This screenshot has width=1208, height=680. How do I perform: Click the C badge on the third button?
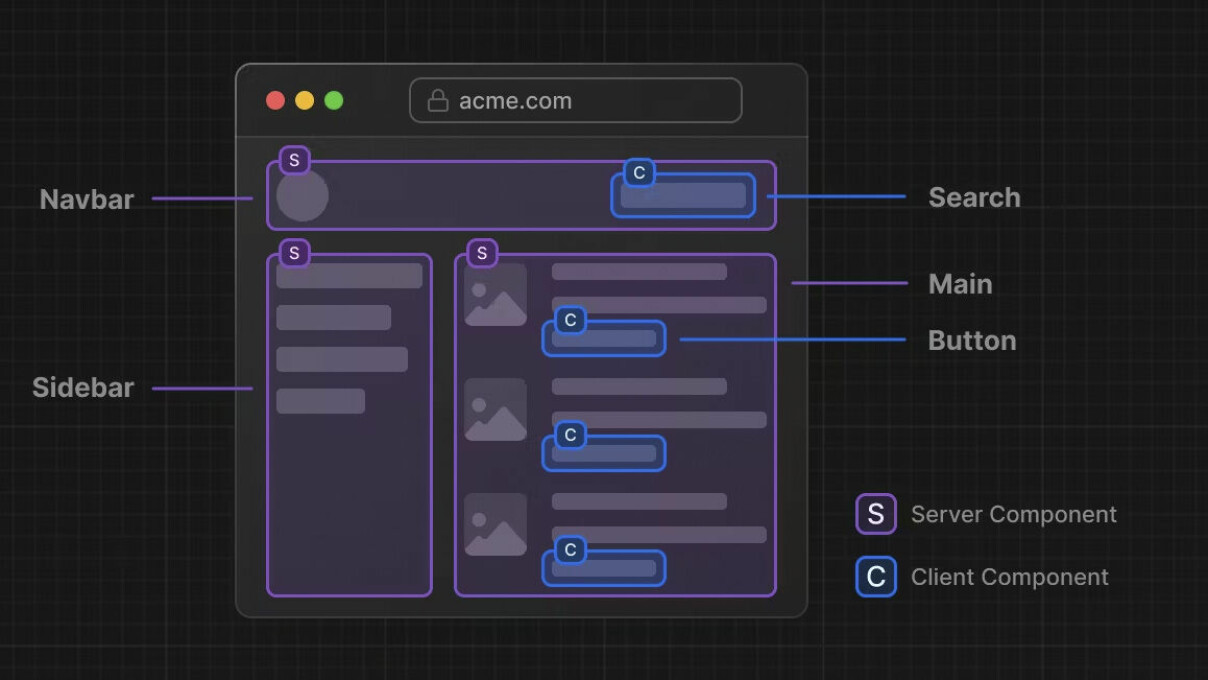point(570,550)
